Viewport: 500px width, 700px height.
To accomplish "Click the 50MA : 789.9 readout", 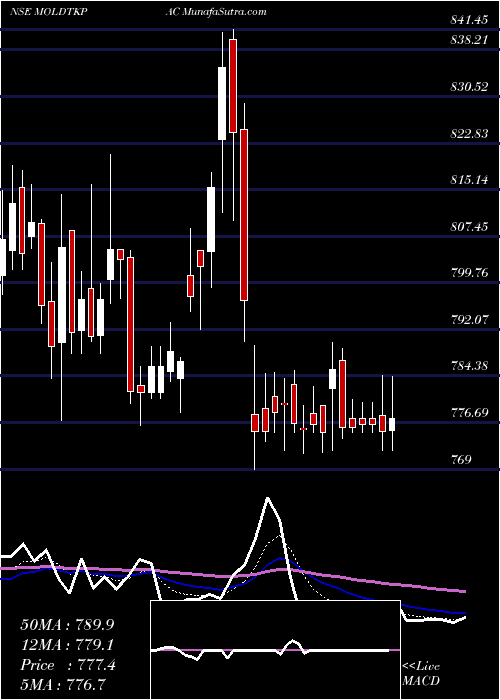I will (x=68, y=624).
